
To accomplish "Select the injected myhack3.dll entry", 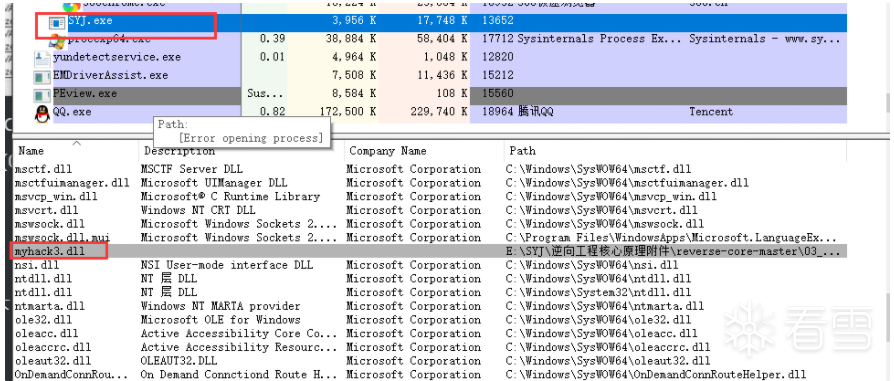I will [x=50, y=252].
